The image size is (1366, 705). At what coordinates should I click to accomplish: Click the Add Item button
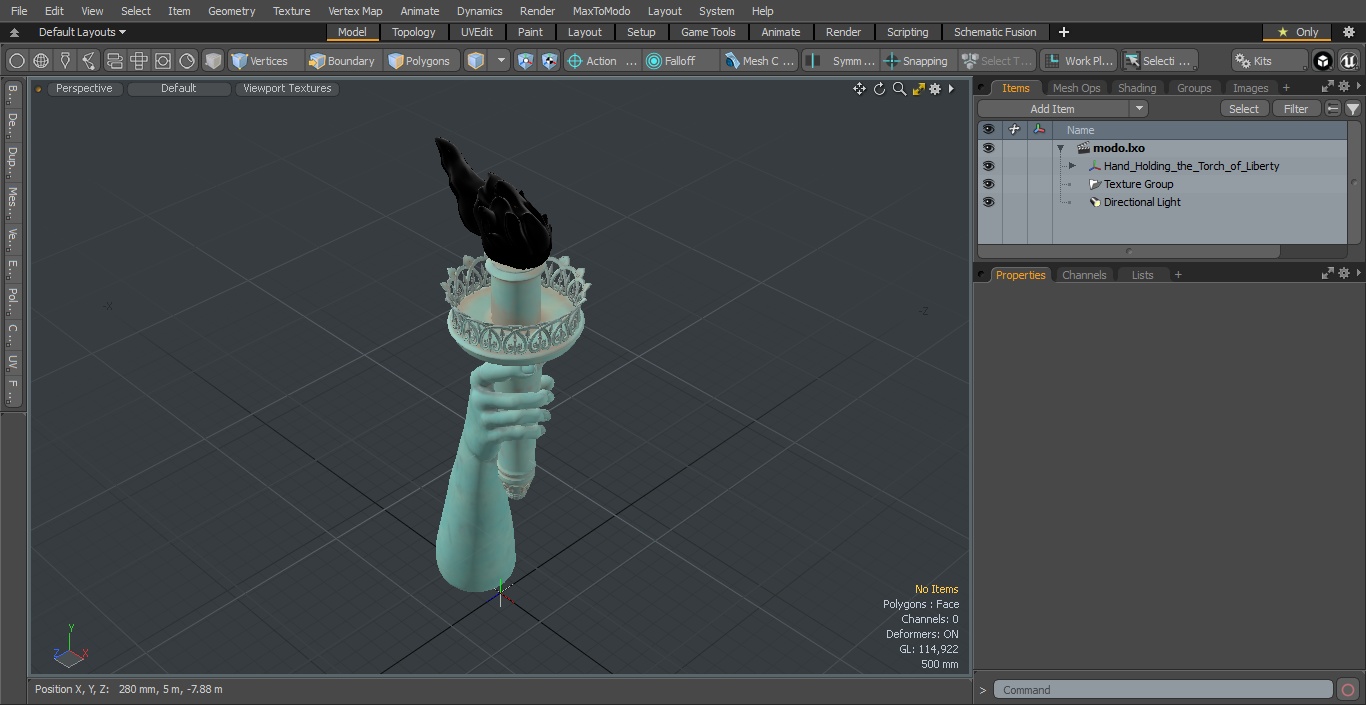1053,109
